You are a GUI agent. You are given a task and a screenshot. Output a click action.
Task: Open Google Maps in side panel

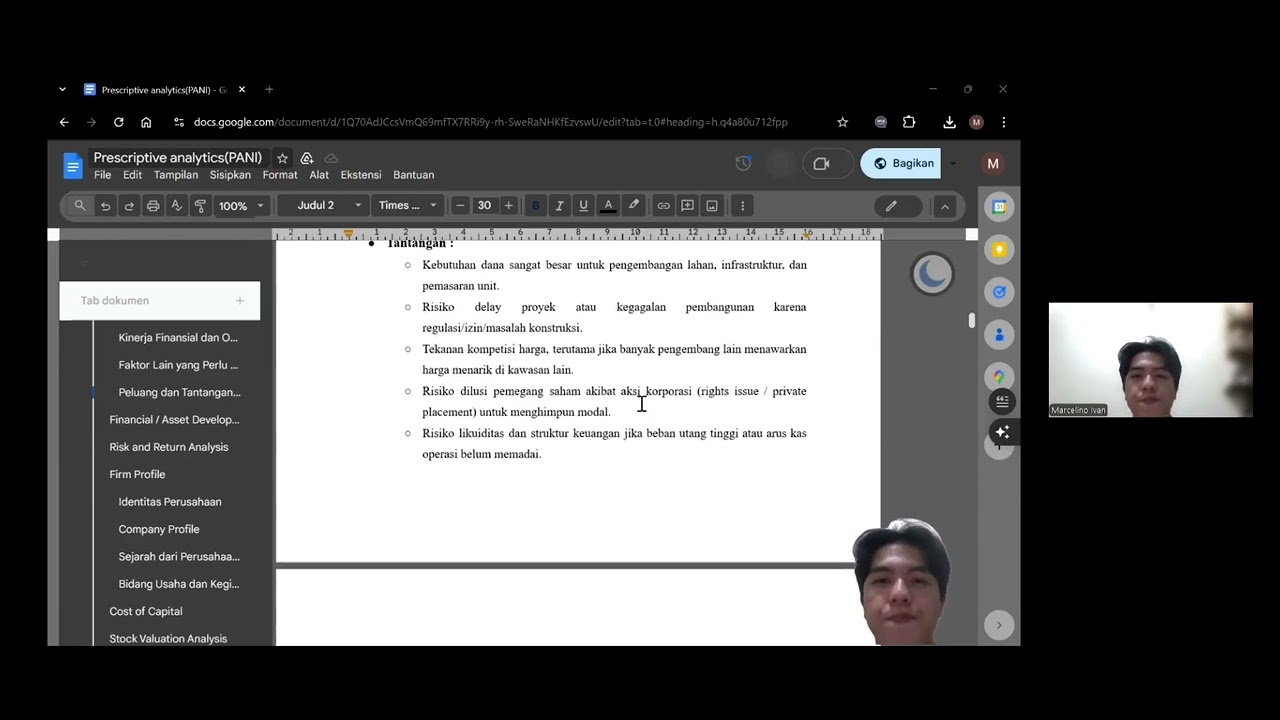[x=999, y=377]
